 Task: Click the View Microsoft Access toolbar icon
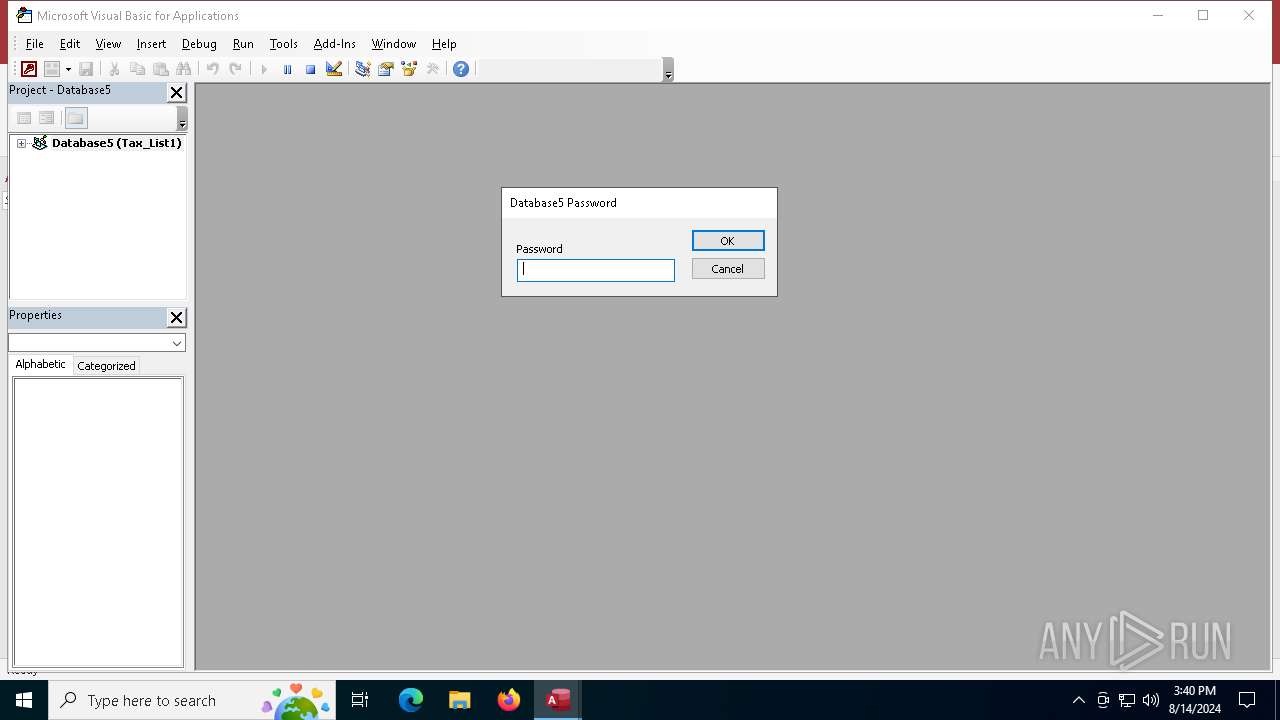point(29,69)
